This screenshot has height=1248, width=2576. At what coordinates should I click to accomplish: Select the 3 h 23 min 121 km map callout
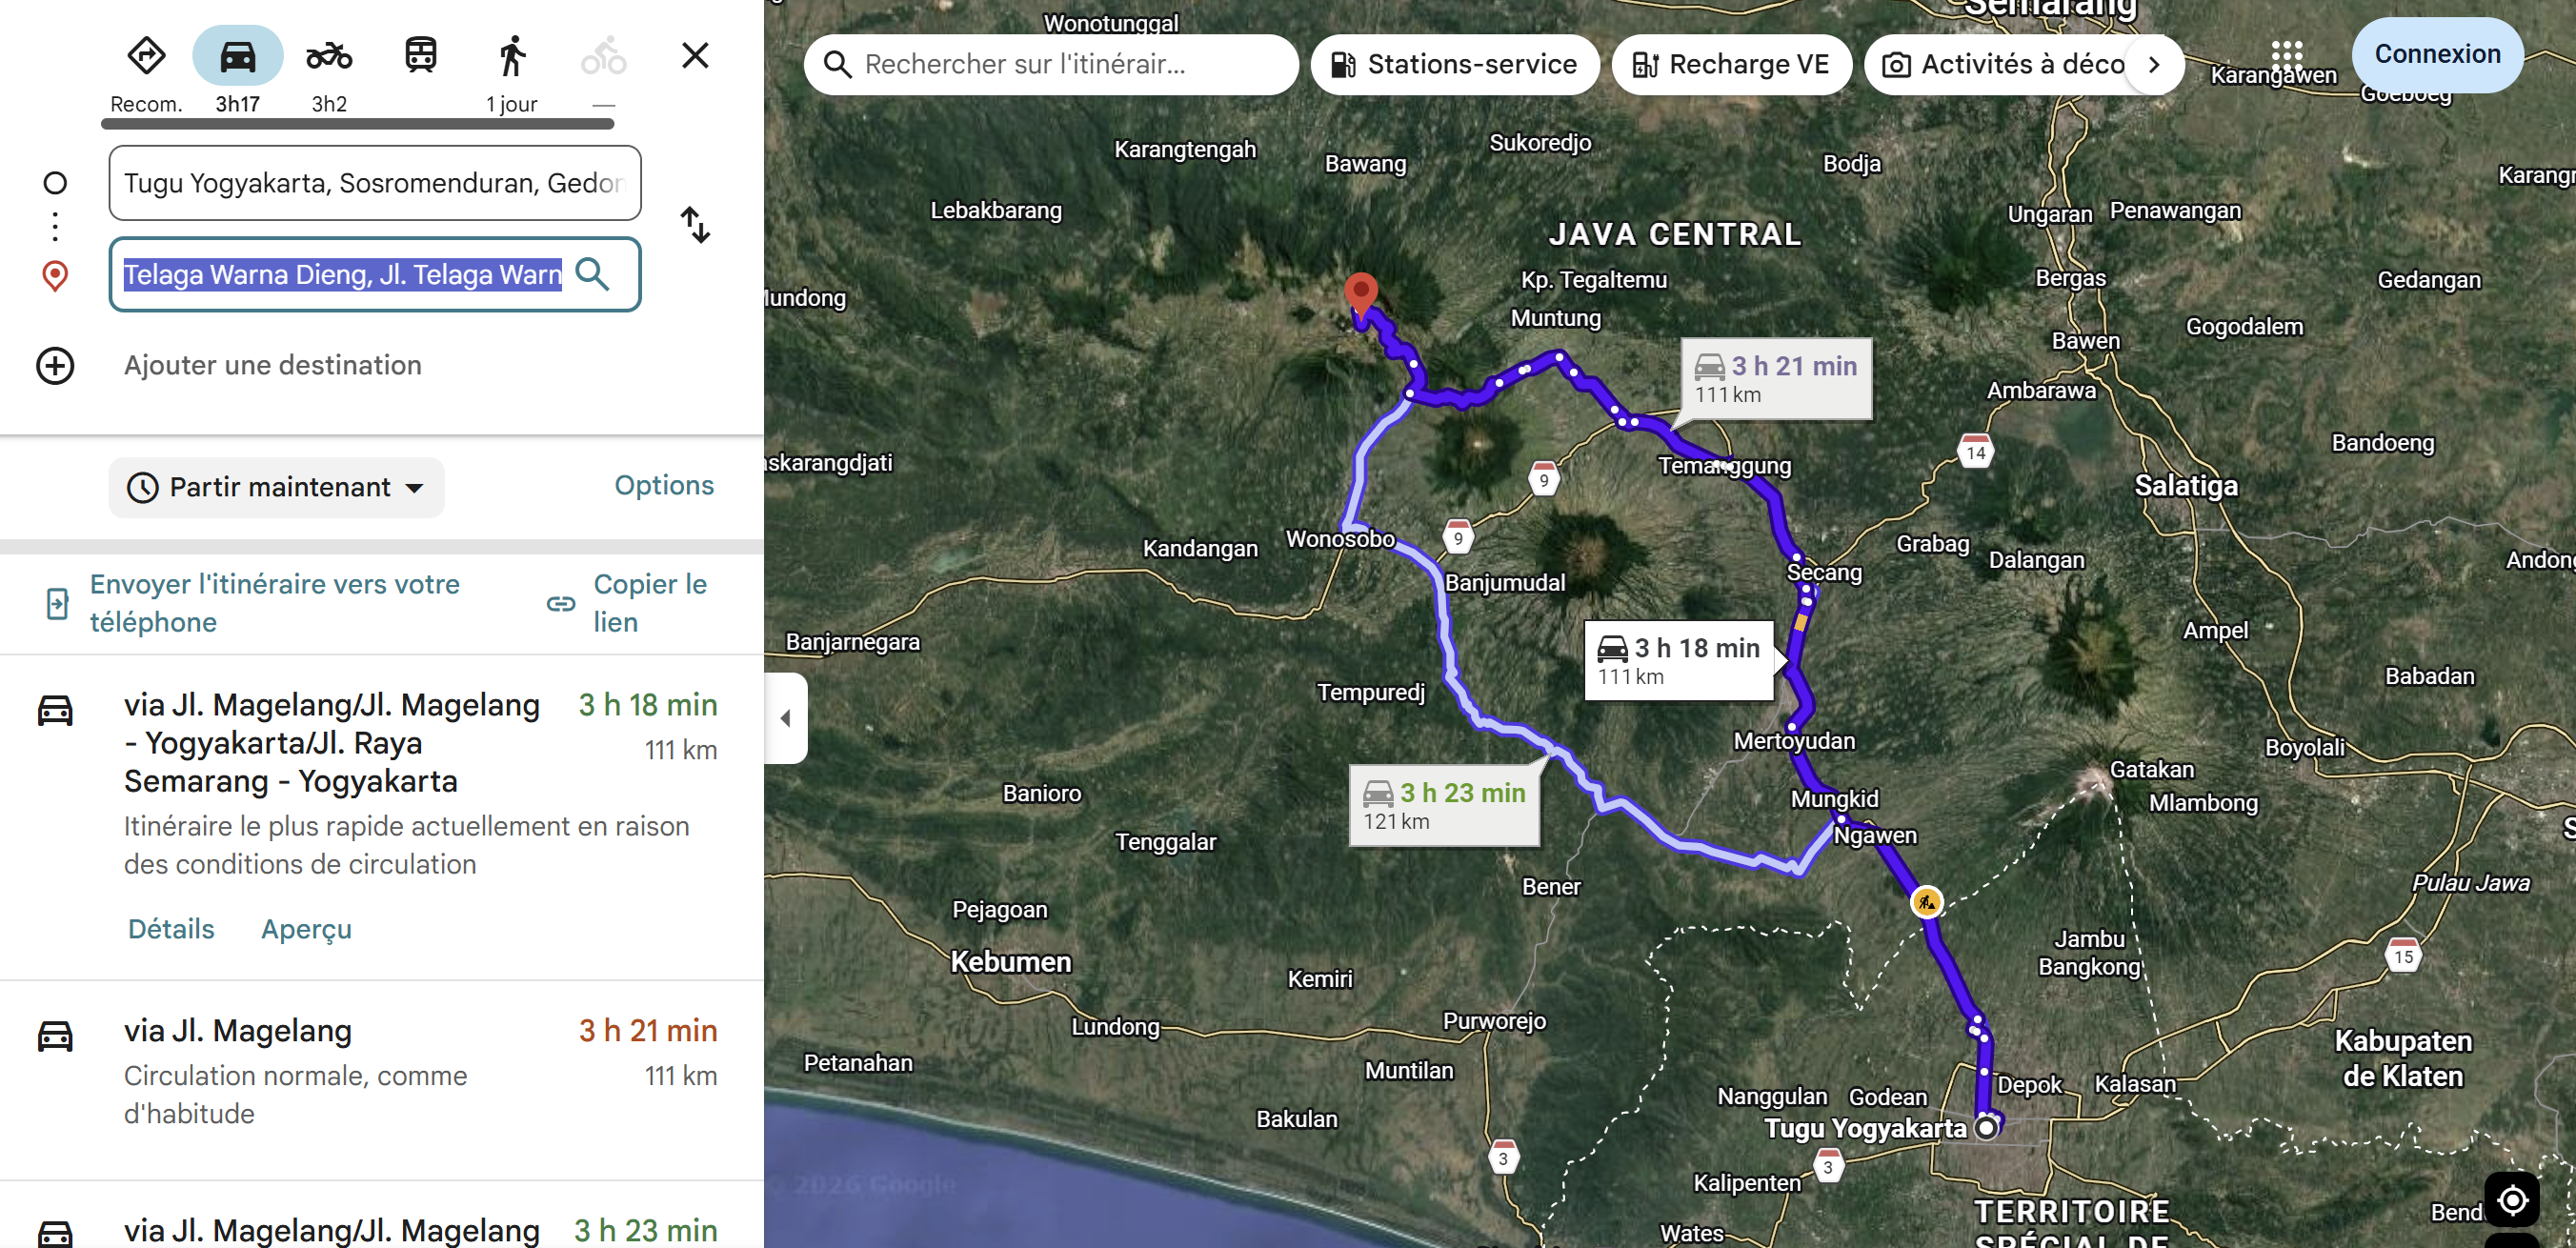(x=1444, y=806)
